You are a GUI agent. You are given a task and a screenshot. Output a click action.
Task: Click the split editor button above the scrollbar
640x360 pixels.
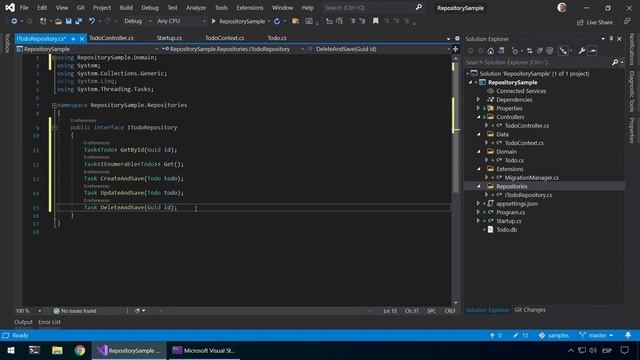[456, 49]
